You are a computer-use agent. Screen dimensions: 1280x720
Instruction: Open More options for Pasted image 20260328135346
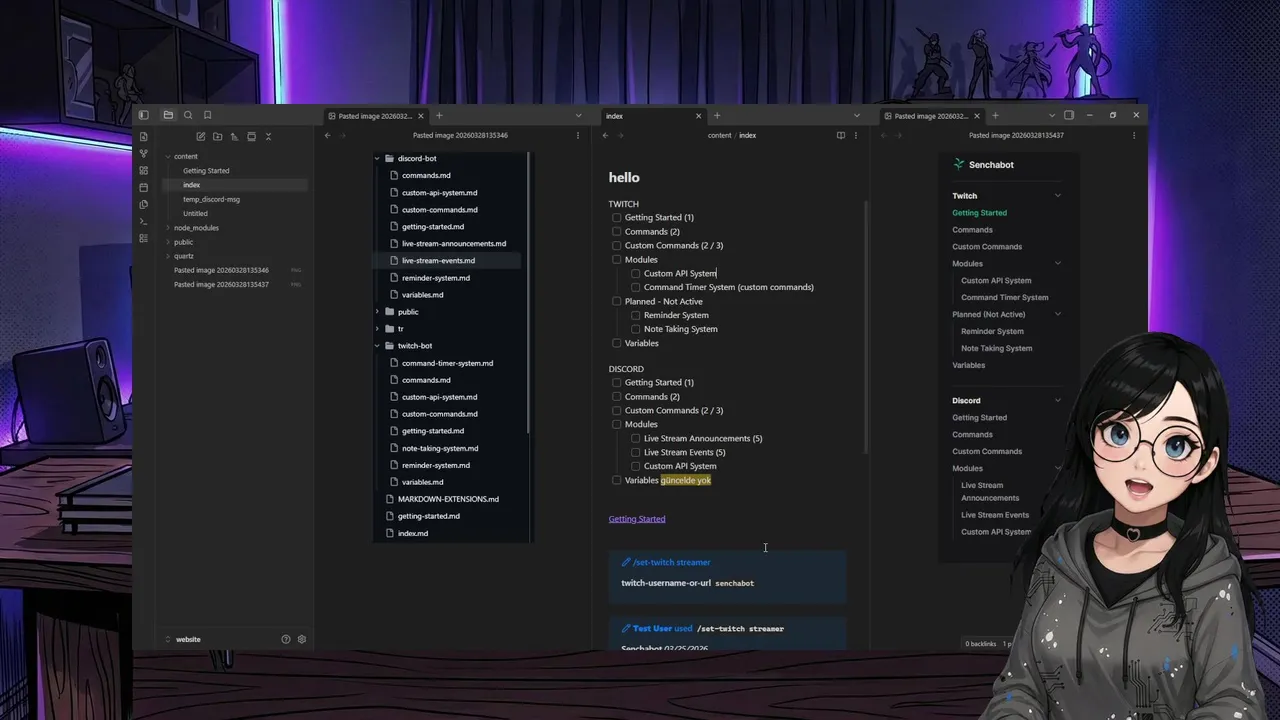pos(577,135)
